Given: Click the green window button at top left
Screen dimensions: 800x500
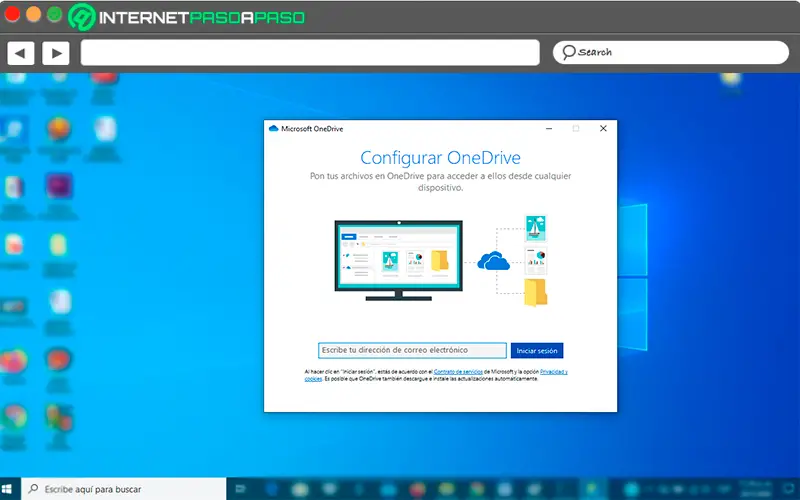Looking at the screenshot, I should (x=55, y=14).
